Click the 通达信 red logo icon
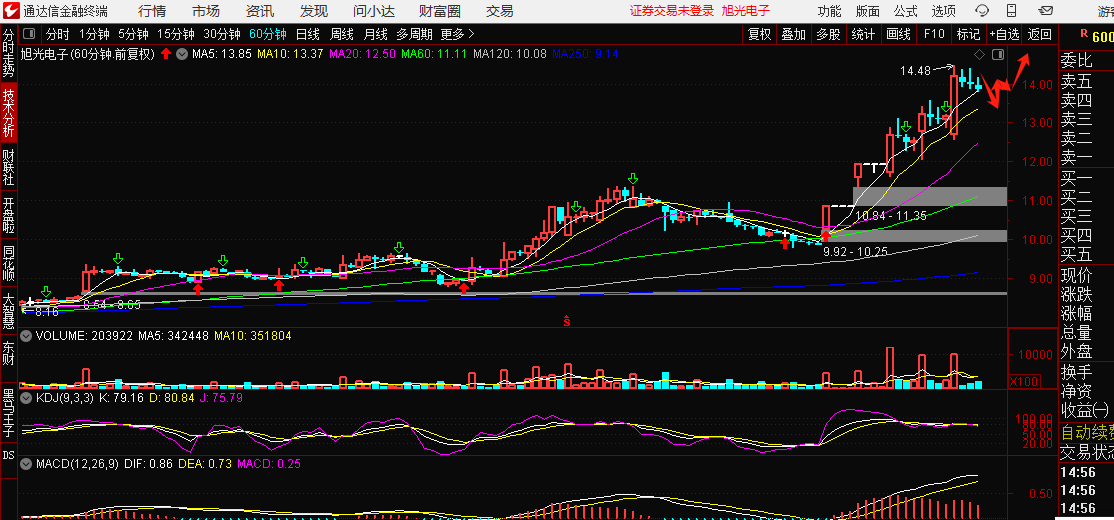 pos(11,11)
